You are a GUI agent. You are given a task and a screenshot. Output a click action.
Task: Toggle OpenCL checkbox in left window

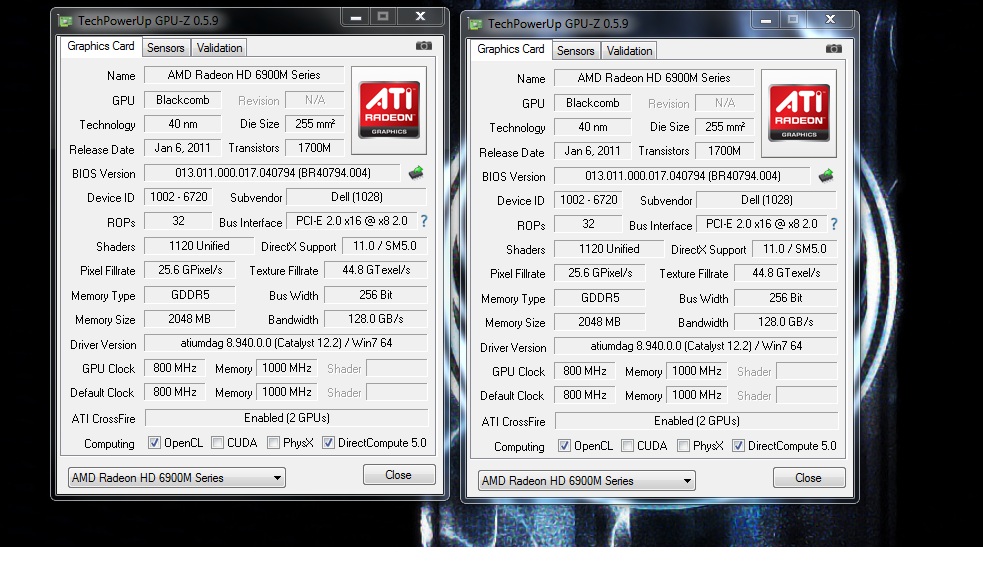[154, 443]
